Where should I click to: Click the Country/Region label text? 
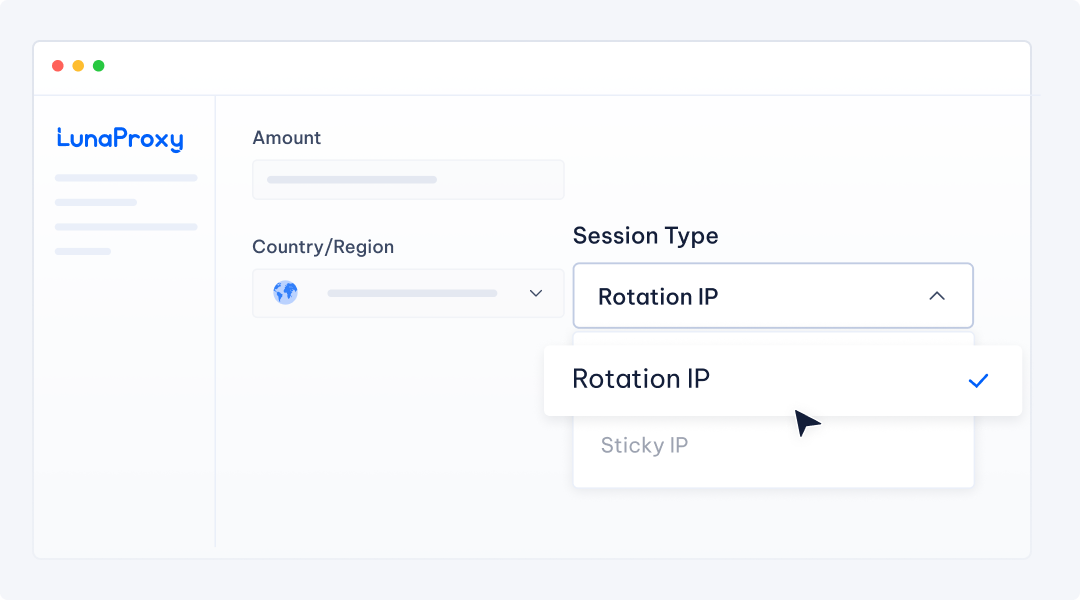tap(323, 247)
